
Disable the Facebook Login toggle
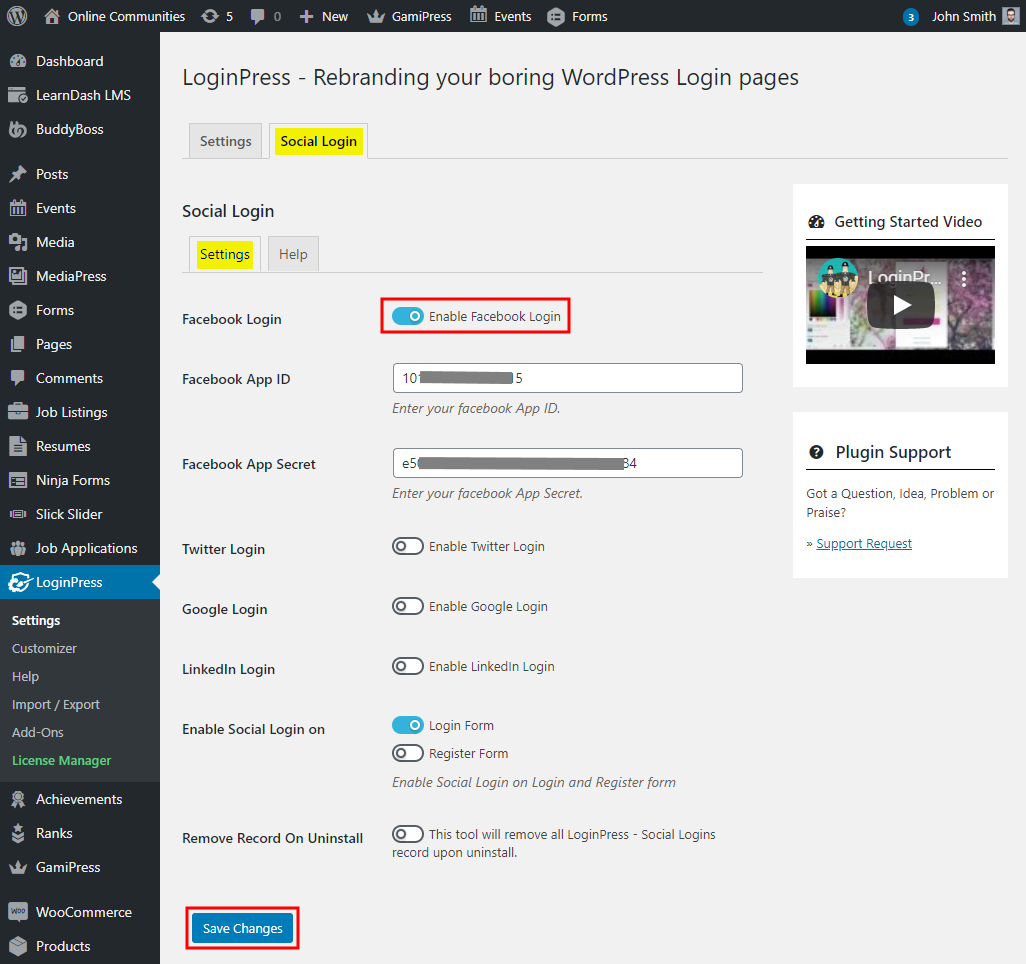410,315
